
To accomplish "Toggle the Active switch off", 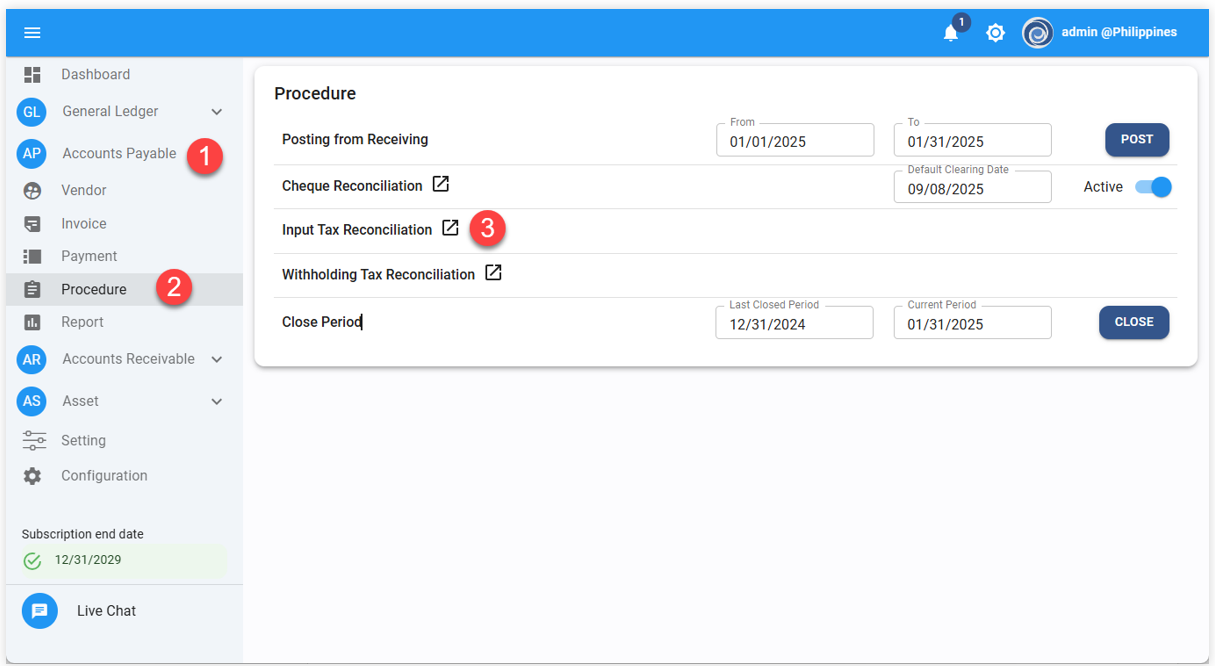I will (x=1153, y=187).
